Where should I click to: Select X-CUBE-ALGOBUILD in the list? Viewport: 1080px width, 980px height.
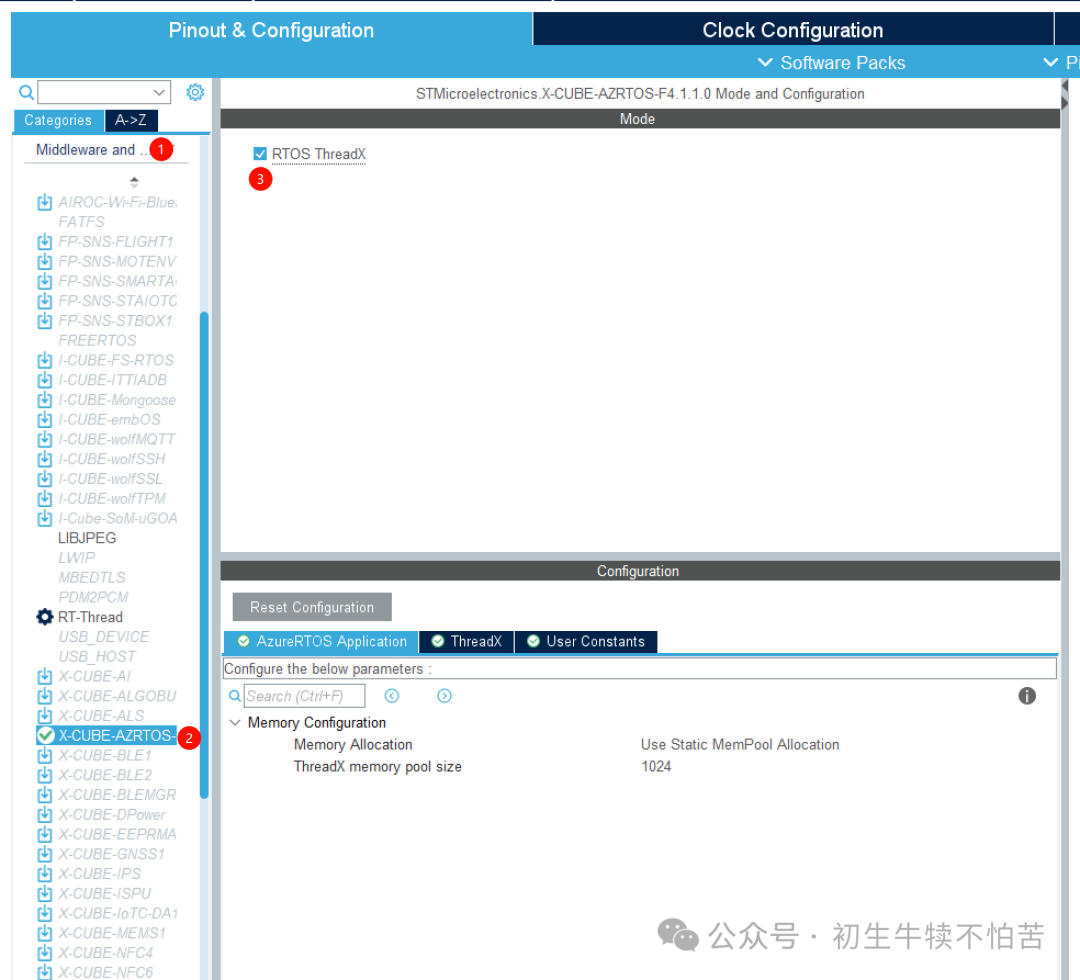[x=118, y=696]
